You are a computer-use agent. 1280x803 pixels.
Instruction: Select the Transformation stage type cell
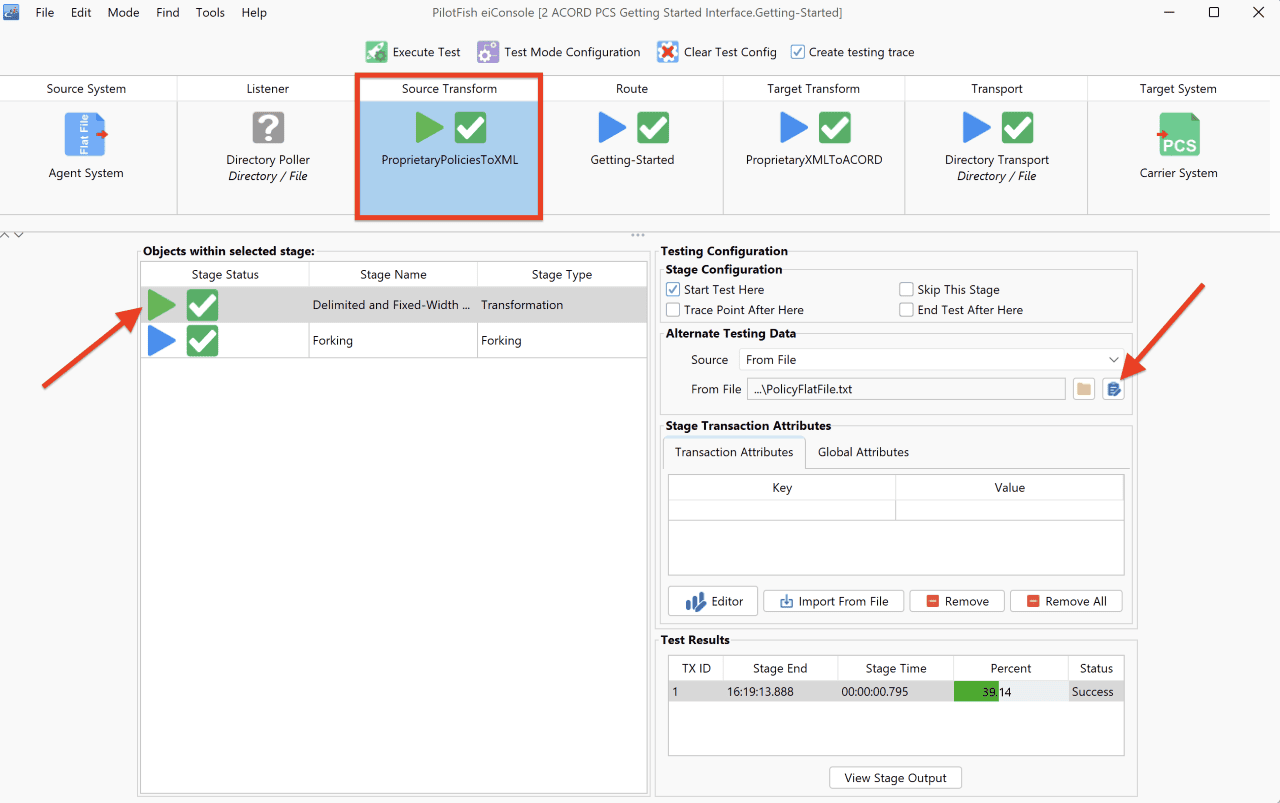(562, 305)
